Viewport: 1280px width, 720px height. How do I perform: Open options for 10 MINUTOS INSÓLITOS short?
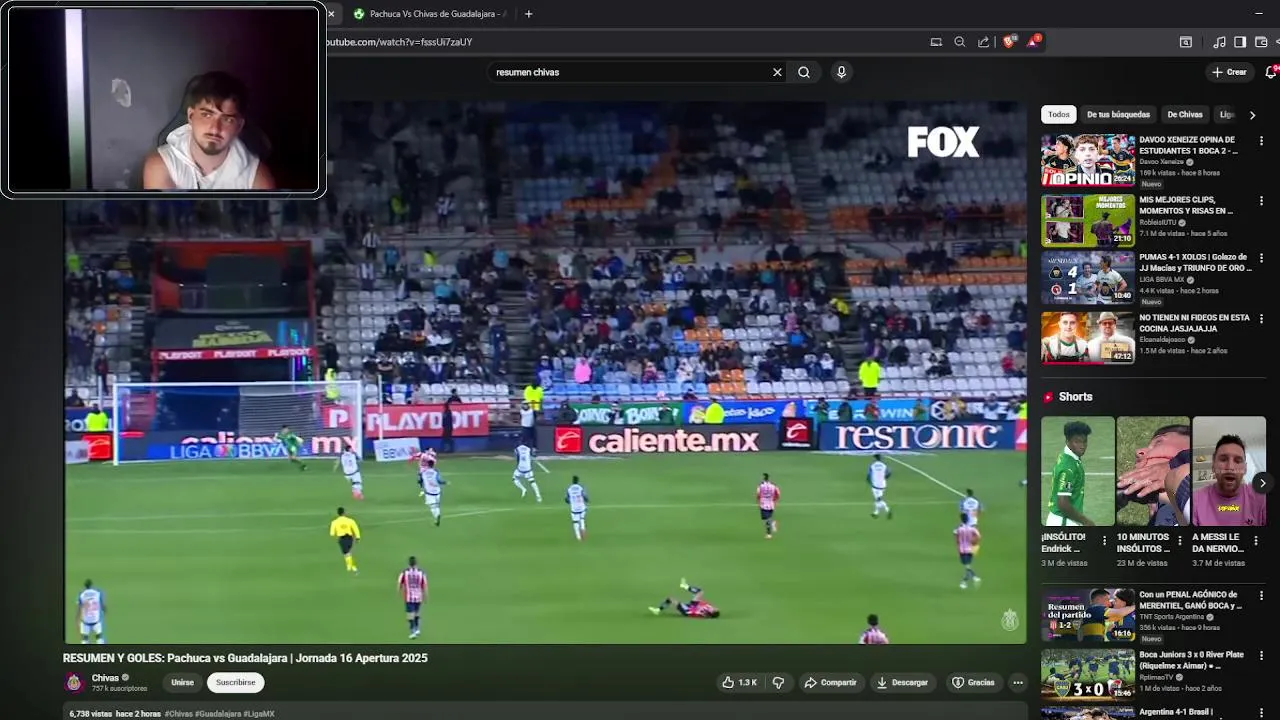[x=1180, y=541]
